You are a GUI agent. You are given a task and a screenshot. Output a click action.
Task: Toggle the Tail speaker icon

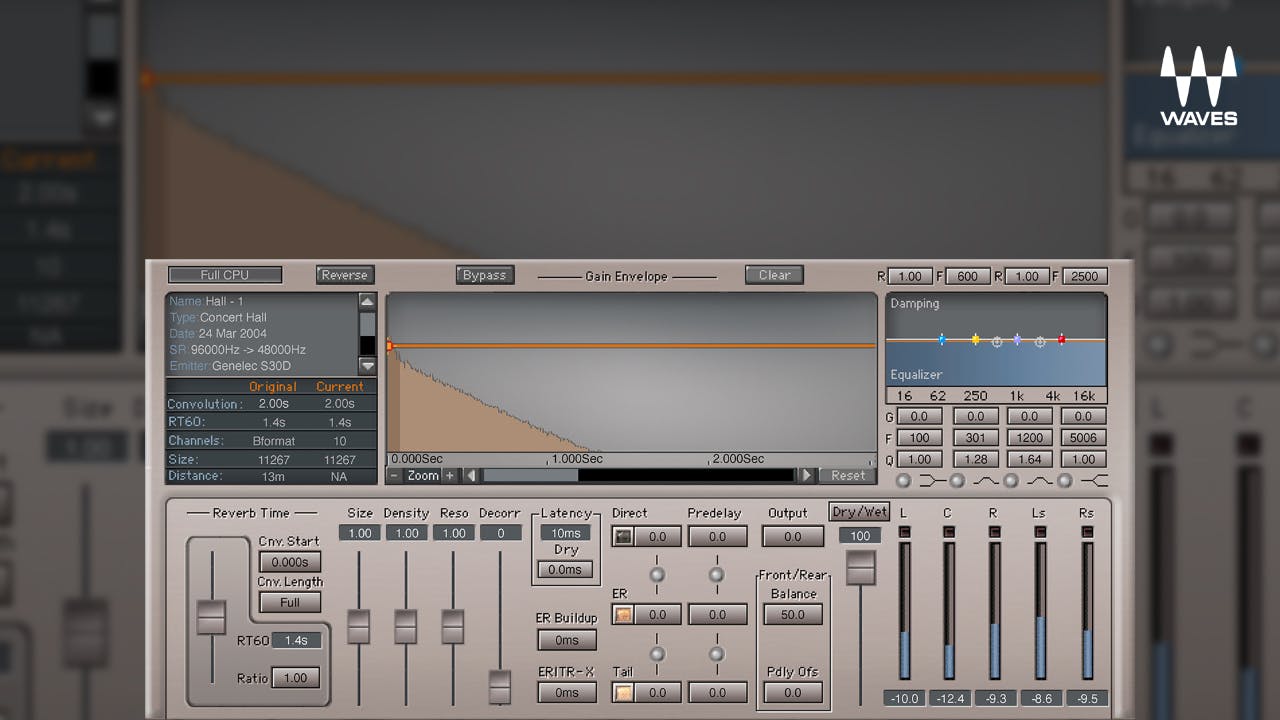click(x=623, y=691)
